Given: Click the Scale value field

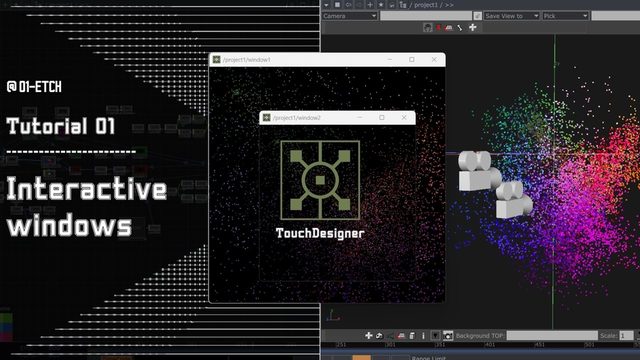Looking at the screenshot, I should [626, 336].
